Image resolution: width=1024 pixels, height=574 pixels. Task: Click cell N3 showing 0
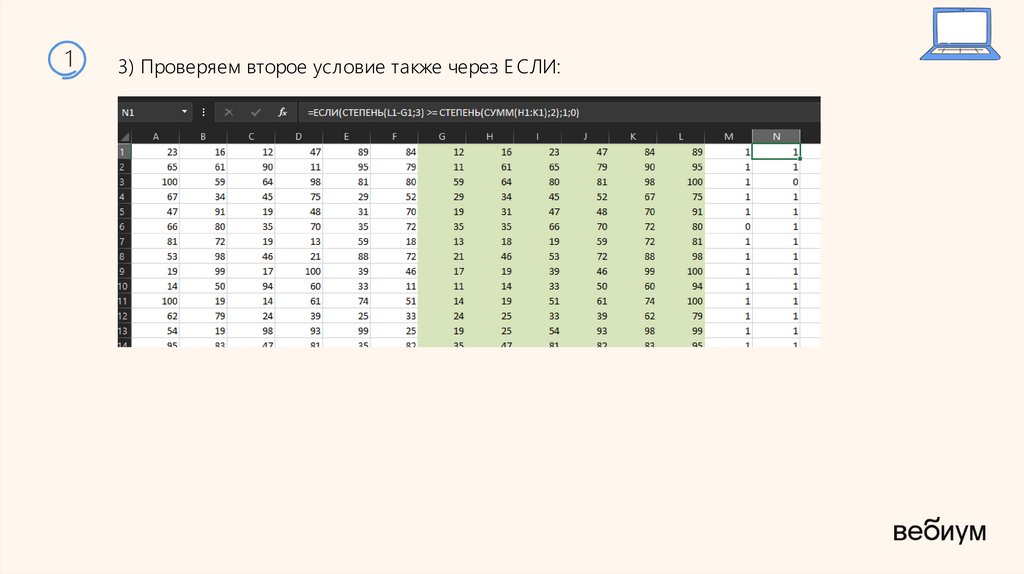pyautogui.click(x=776, y=182)
